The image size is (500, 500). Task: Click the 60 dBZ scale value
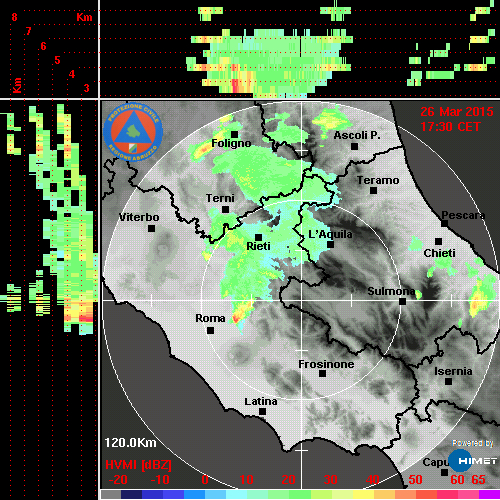(457, 480)
